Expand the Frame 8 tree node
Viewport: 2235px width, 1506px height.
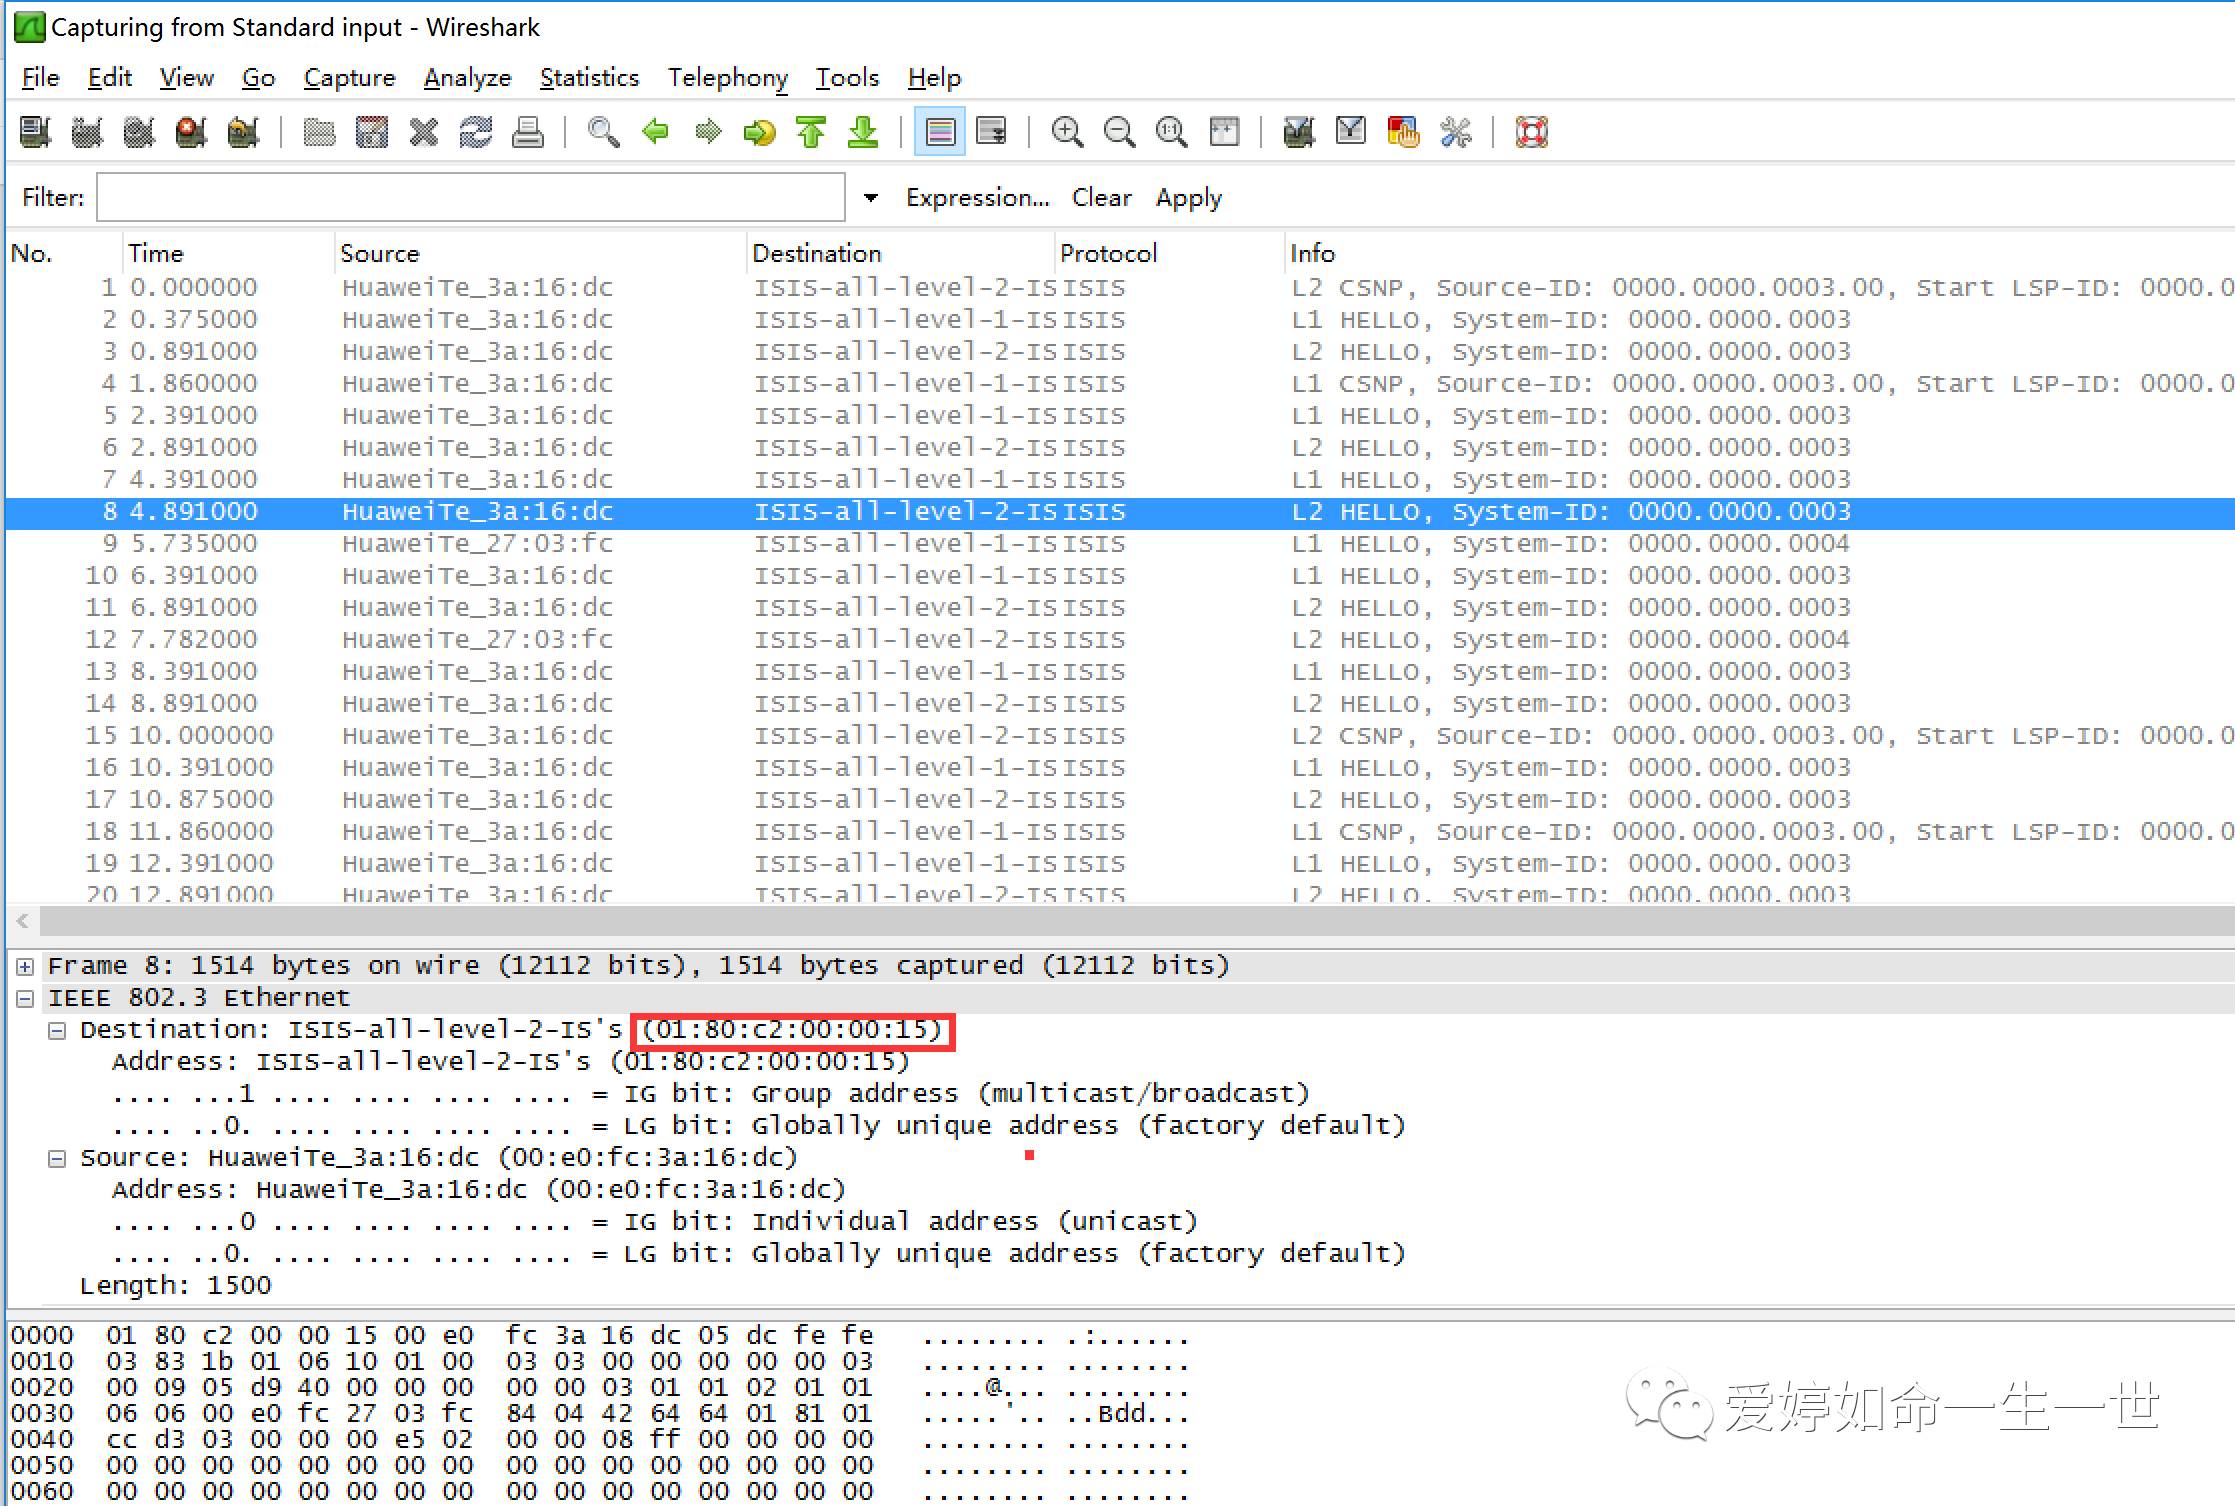25,966
